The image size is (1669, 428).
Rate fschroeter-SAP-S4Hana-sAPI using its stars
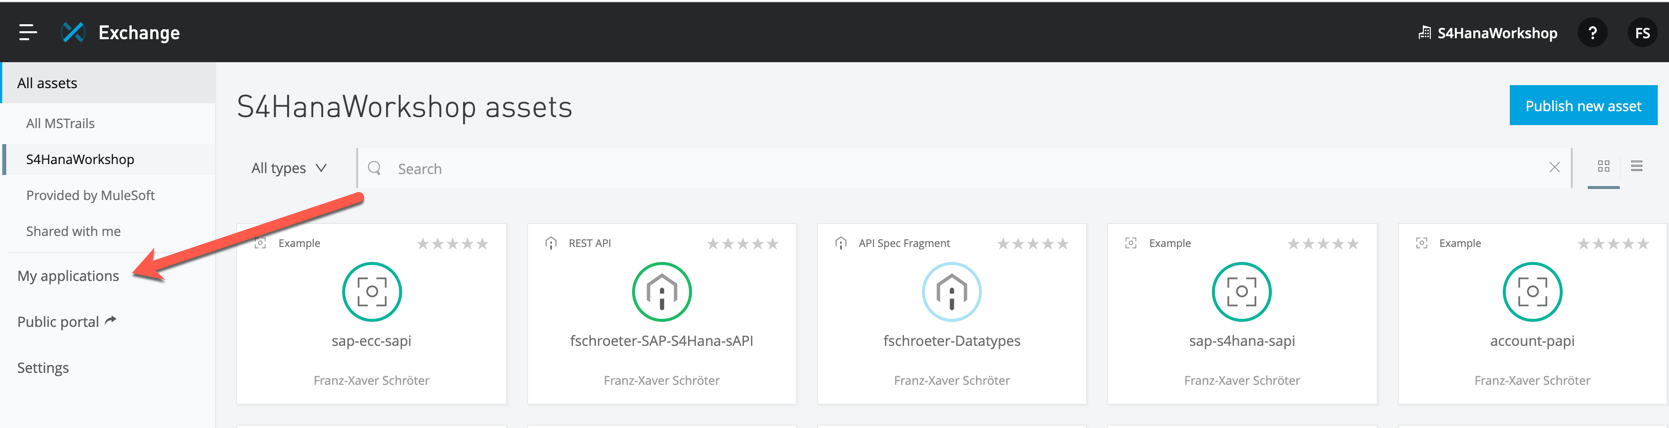tap(742, 244)
